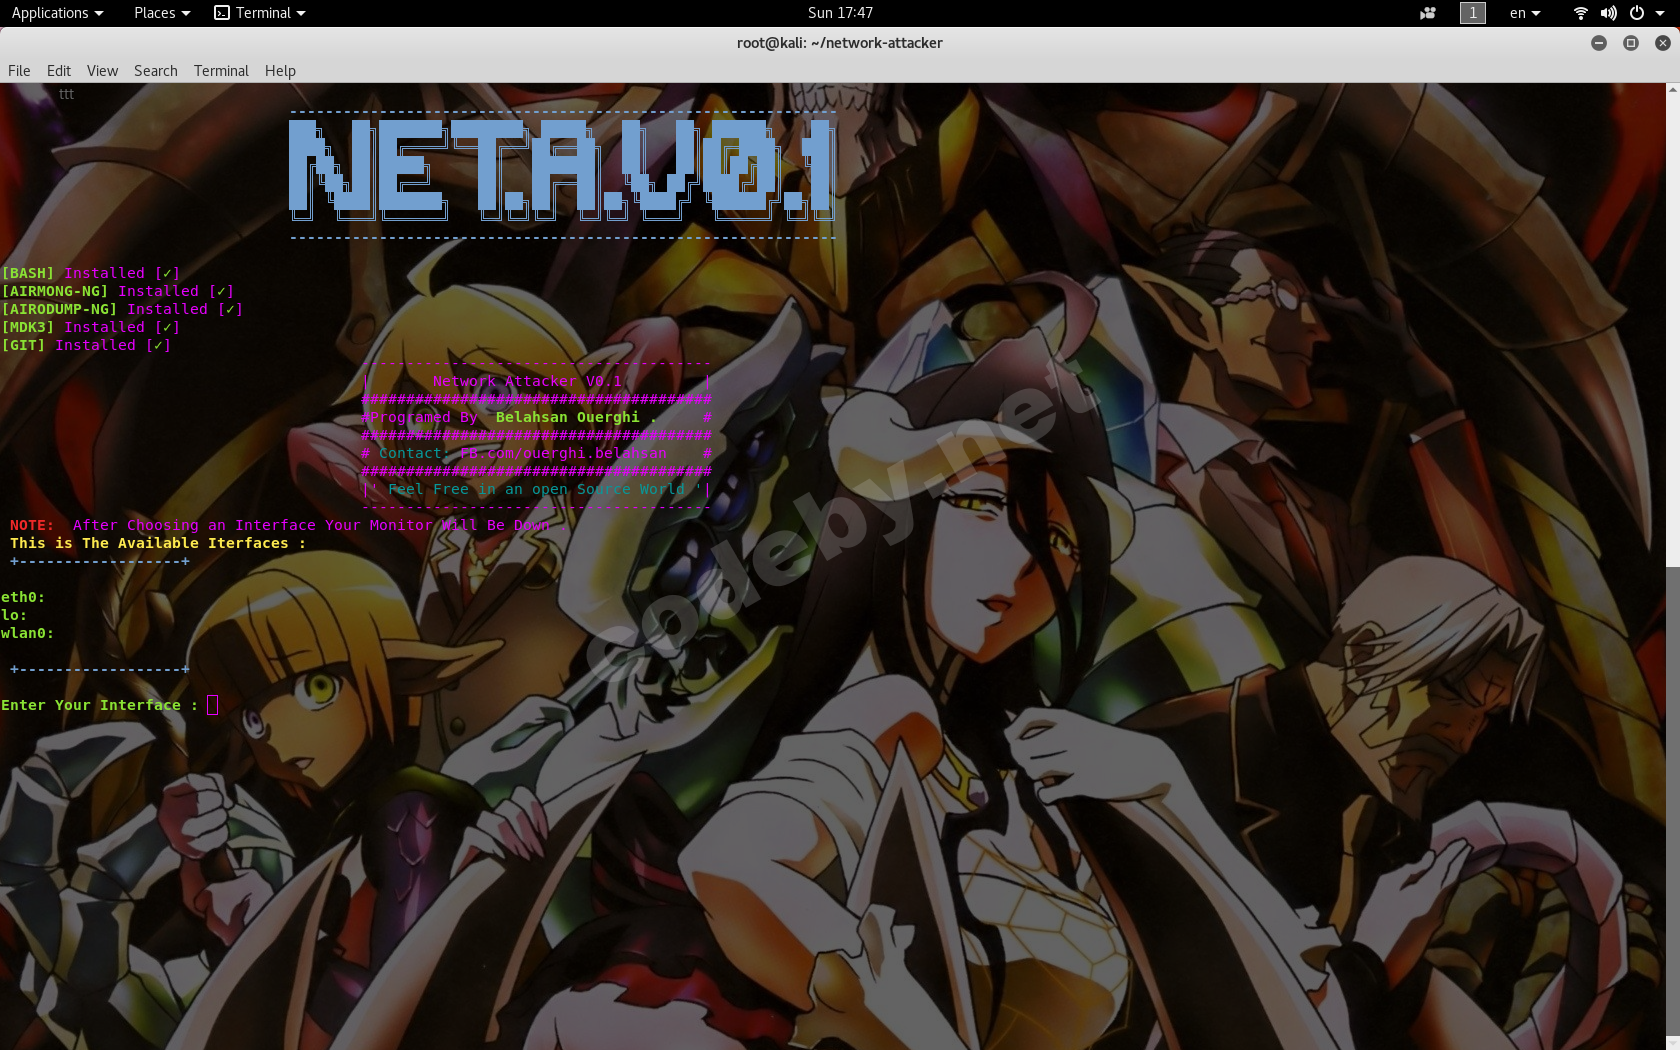Open the File menu
1680x1050 pixels.
(19, 71)
